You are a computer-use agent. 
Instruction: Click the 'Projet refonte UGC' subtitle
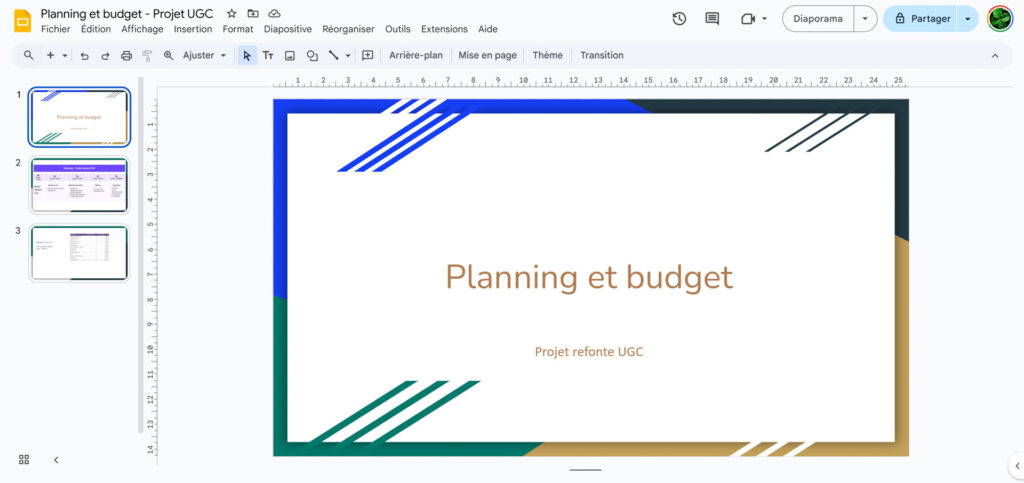(589, 352)
